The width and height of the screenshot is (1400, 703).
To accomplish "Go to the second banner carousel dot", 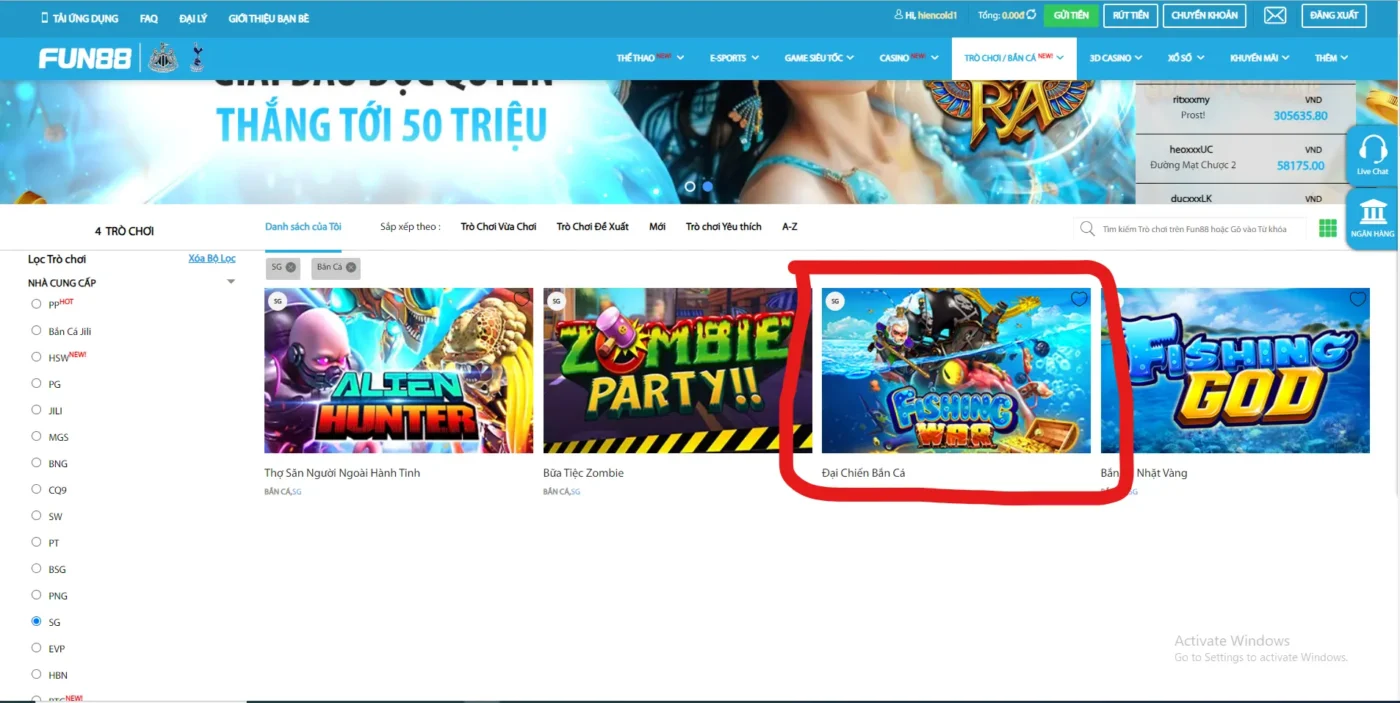I will [708, 186].
